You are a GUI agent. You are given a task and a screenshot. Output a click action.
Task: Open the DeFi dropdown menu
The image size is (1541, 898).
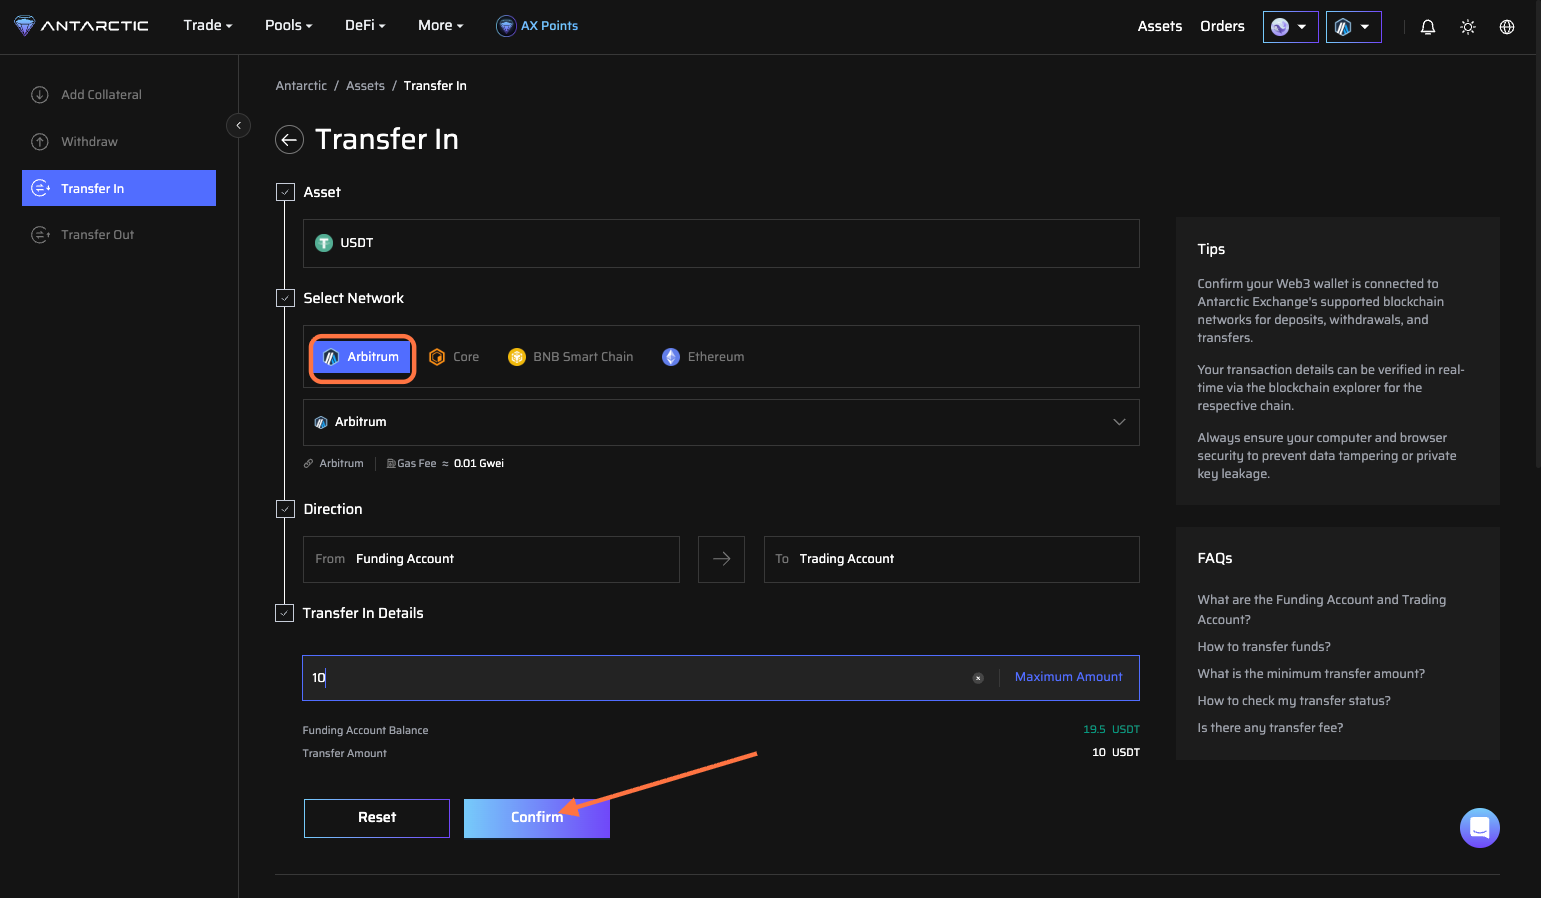[x=365, y=26]
